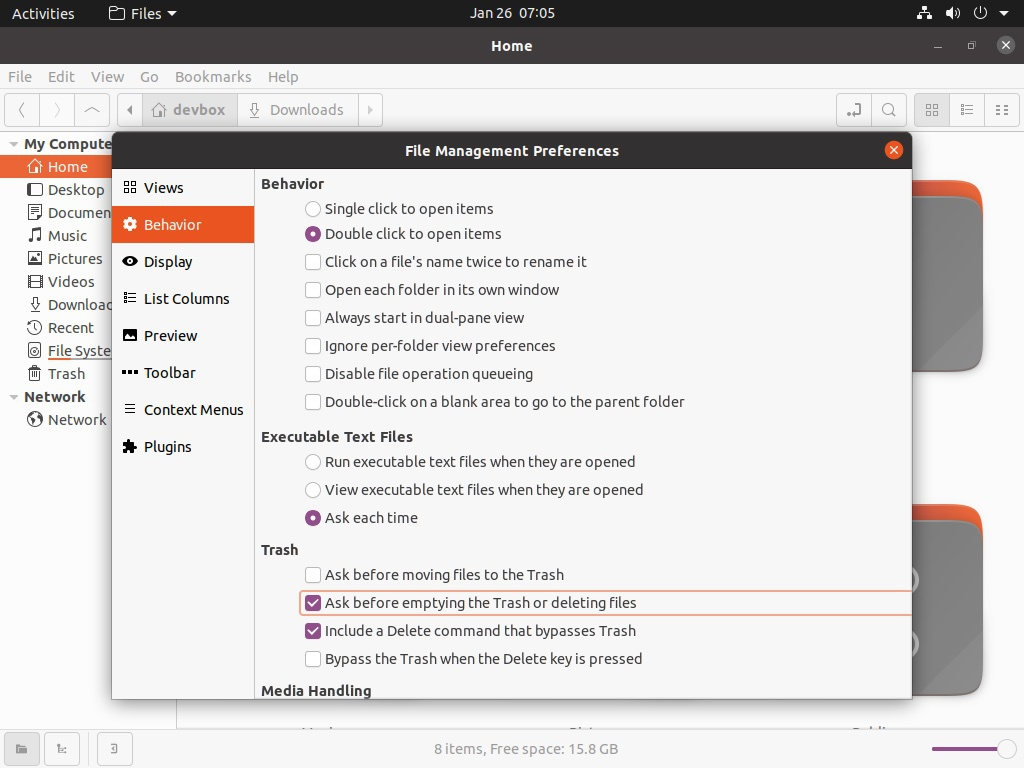Open the Display preferences via its eye icon
The width and height of the screenshot is (1024, 768).
[x=168, y=261]
